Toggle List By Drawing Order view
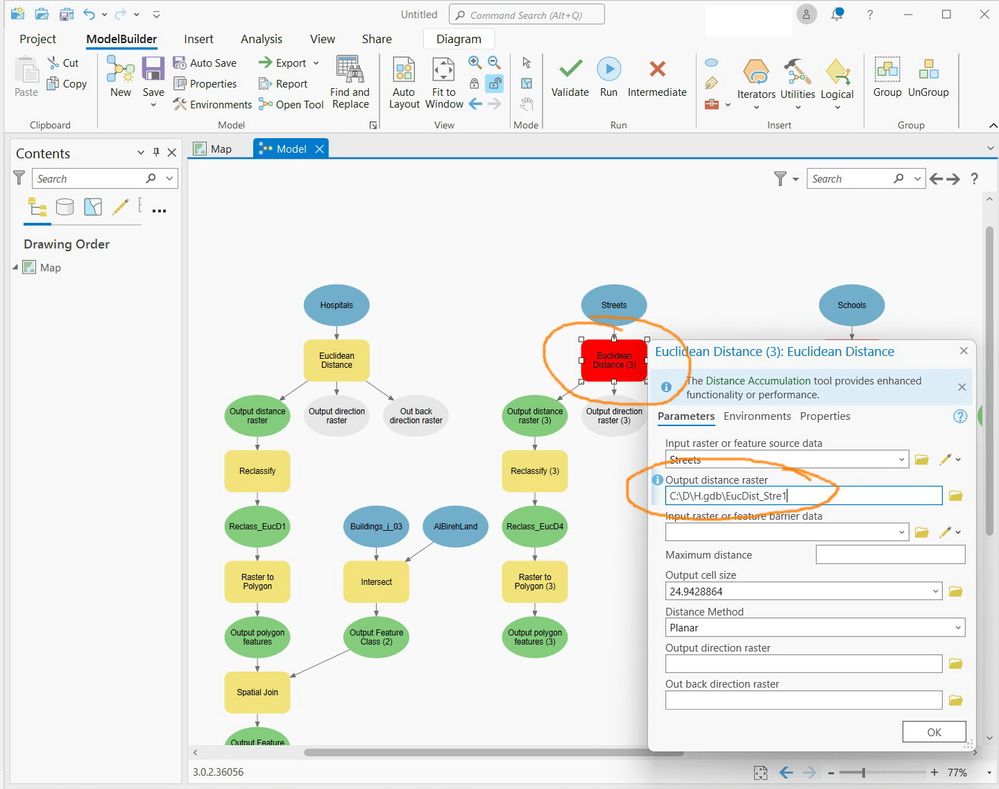 38,207
